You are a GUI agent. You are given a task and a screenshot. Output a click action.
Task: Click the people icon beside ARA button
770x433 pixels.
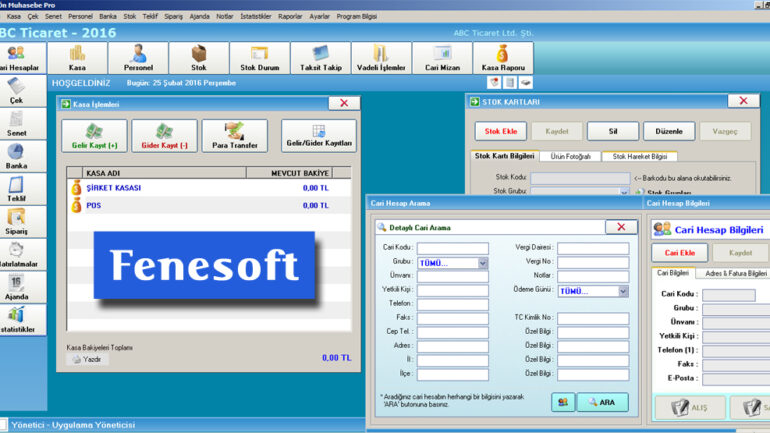pos(563,402)
